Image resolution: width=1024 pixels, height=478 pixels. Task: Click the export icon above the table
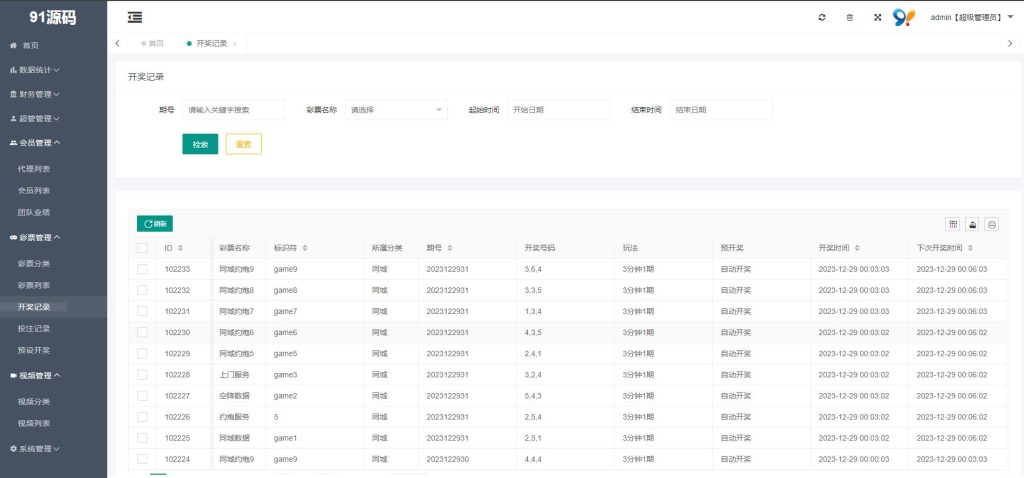[973, 225]
